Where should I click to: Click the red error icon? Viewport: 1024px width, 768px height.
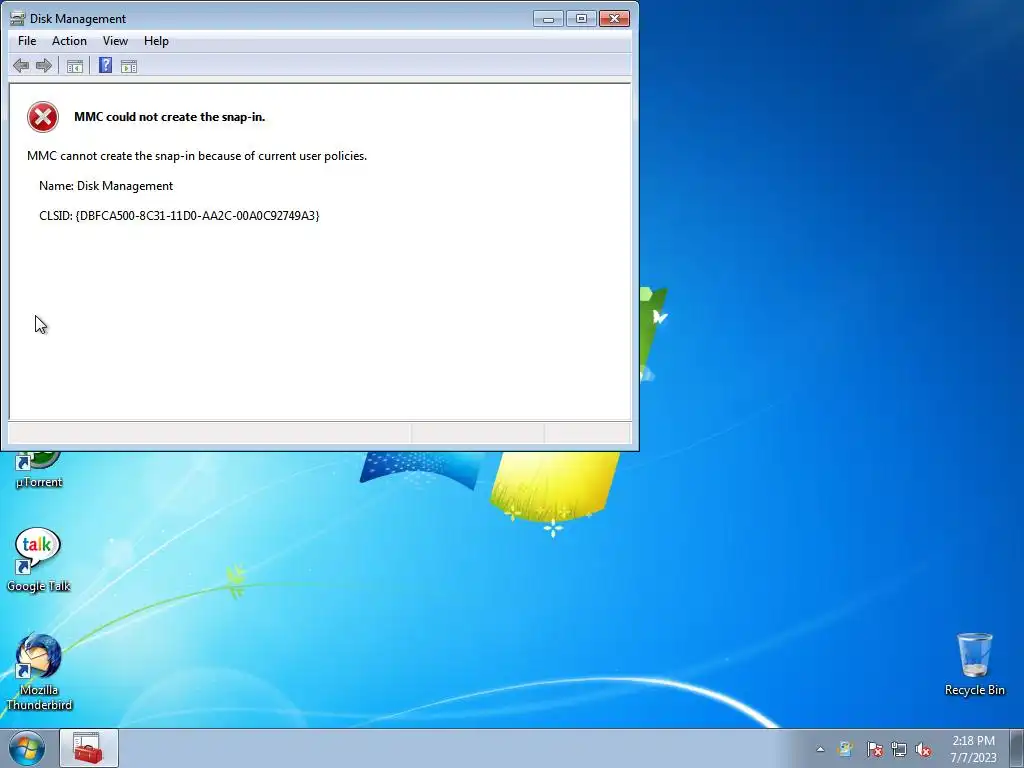click(x=43, y=117)
